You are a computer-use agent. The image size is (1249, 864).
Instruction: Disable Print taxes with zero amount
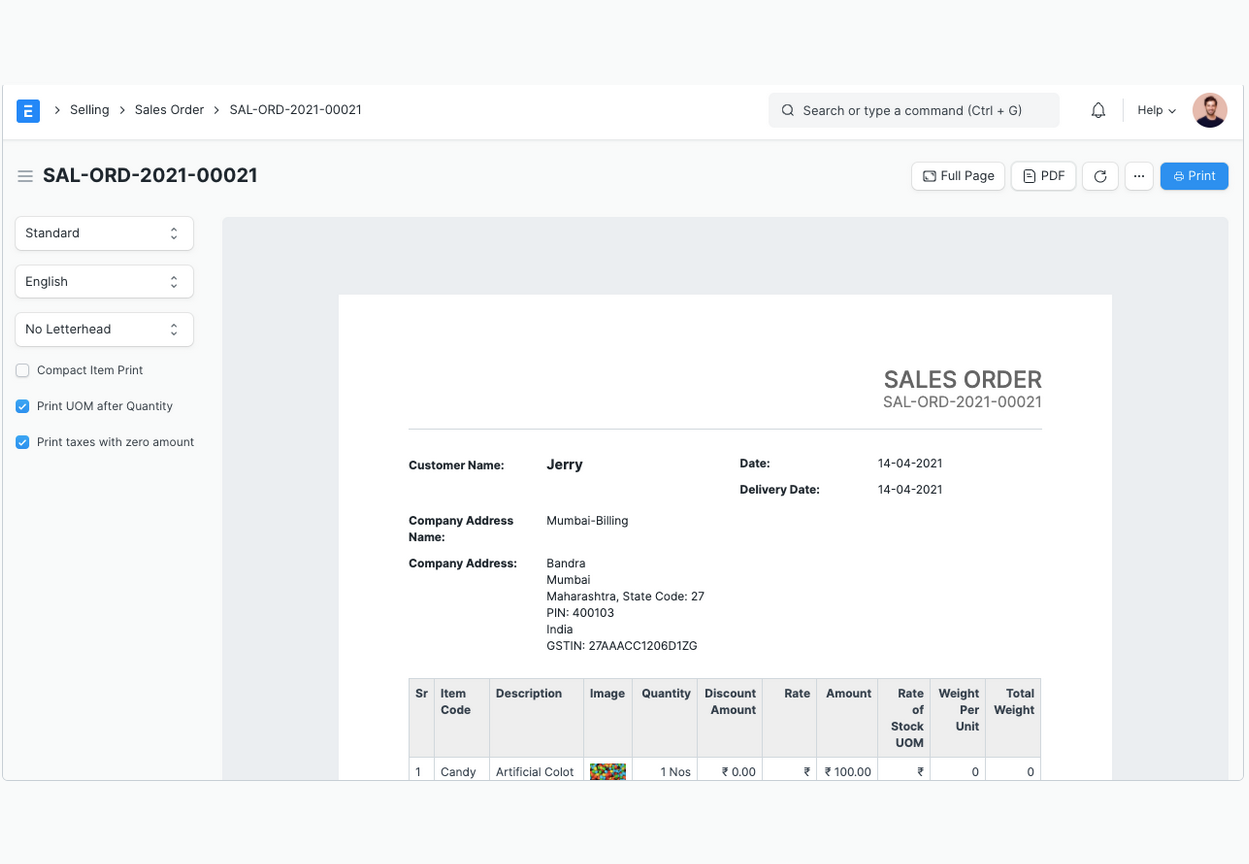point(23,442)
